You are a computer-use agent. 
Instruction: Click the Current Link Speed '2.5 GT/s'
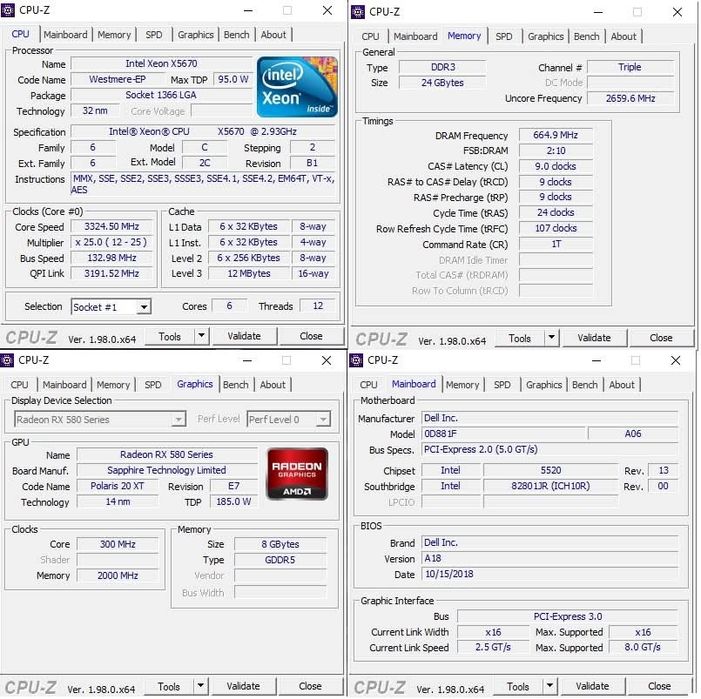tap(493, 647)
